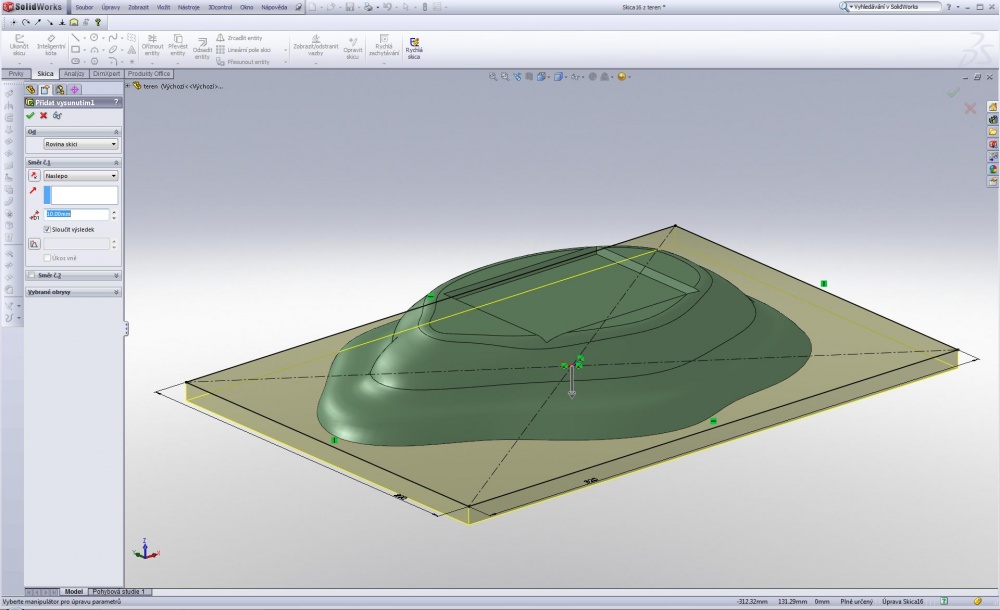Expand the teren tree node
Viewport: 1000px width, 610px height.
pyautogui.click(x=128, y=86)
